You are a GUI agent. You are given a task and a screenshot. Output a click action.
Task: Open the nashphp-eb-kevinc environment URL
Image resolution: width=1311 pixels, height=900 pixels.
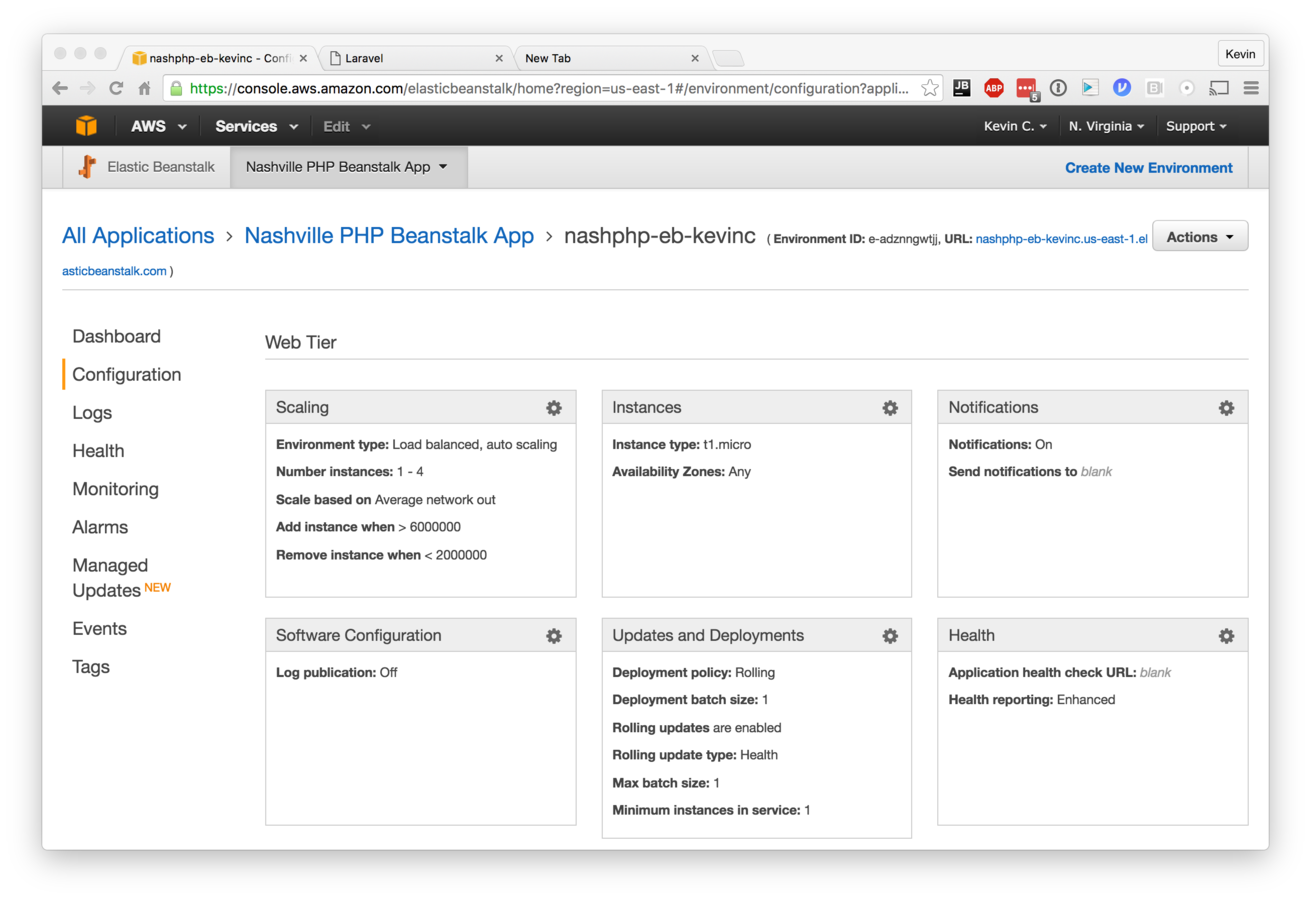1061,239
